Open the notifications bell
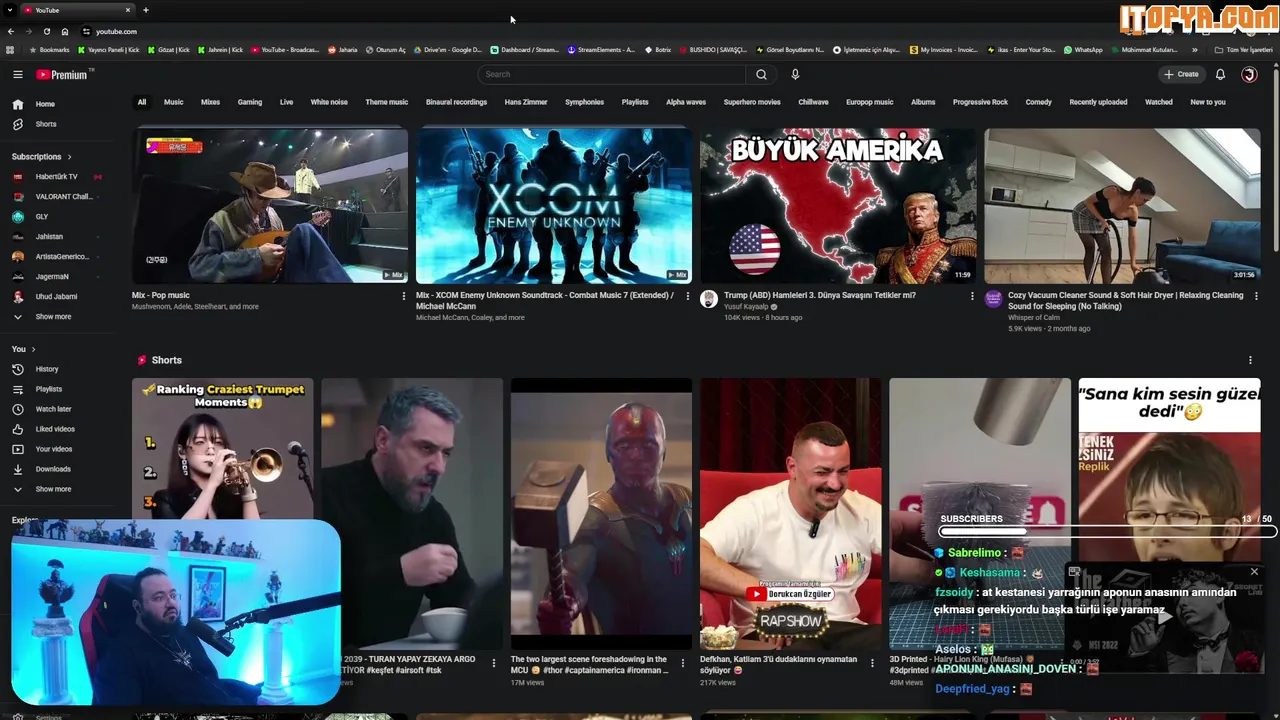 pyautogui.click(x=1220, y=74)
